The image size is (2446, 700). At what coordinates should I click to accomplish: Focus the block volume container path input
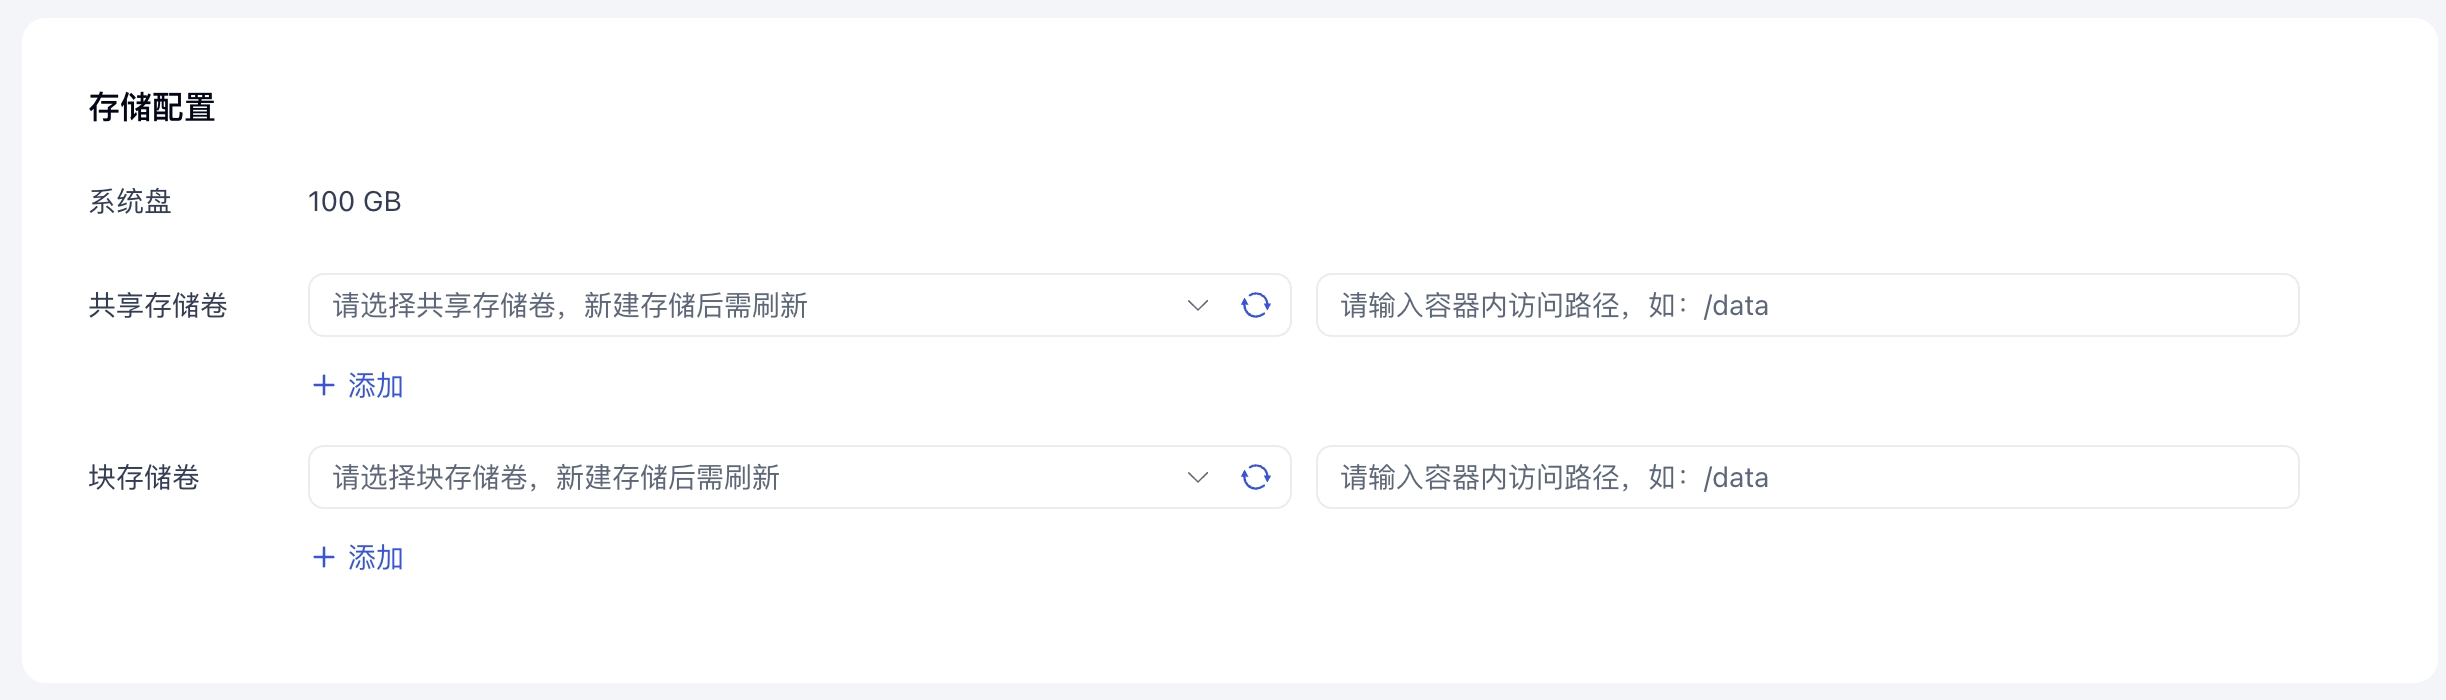point(1807,477)
